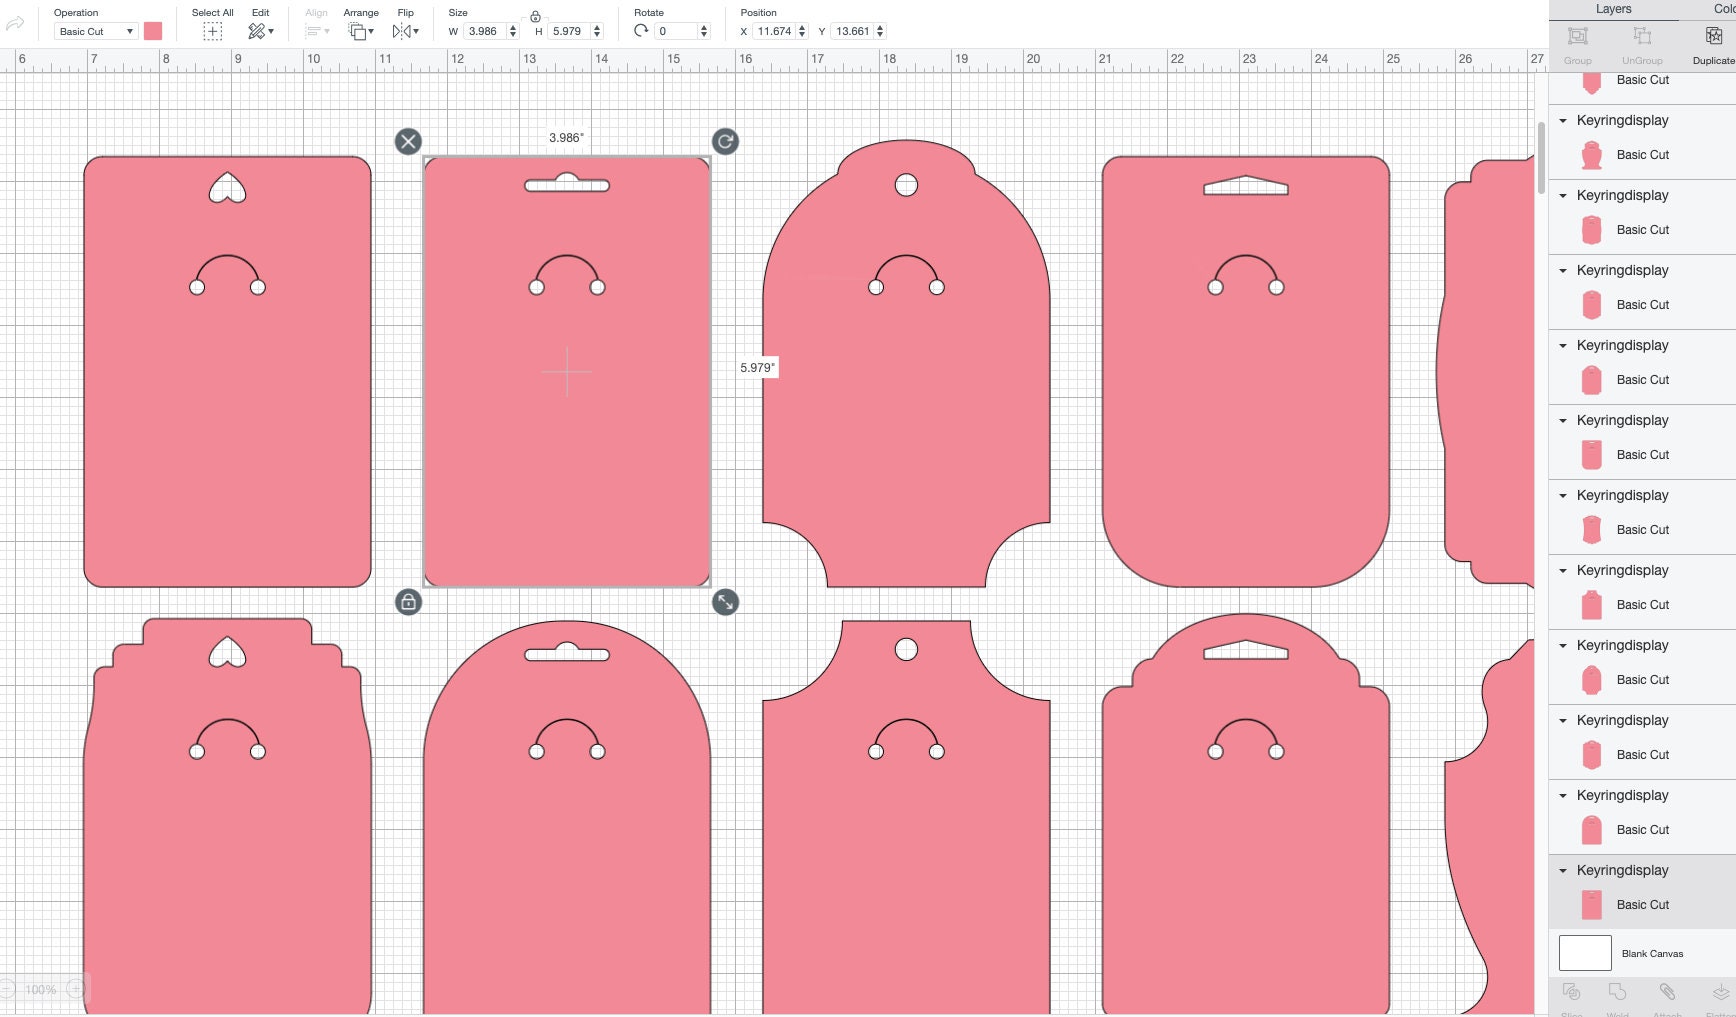This screenshot has width=1736, height=1017.
Task: Click the lock toggle on the selected shape
Action: pyautogui.click(x=408, y=602)
